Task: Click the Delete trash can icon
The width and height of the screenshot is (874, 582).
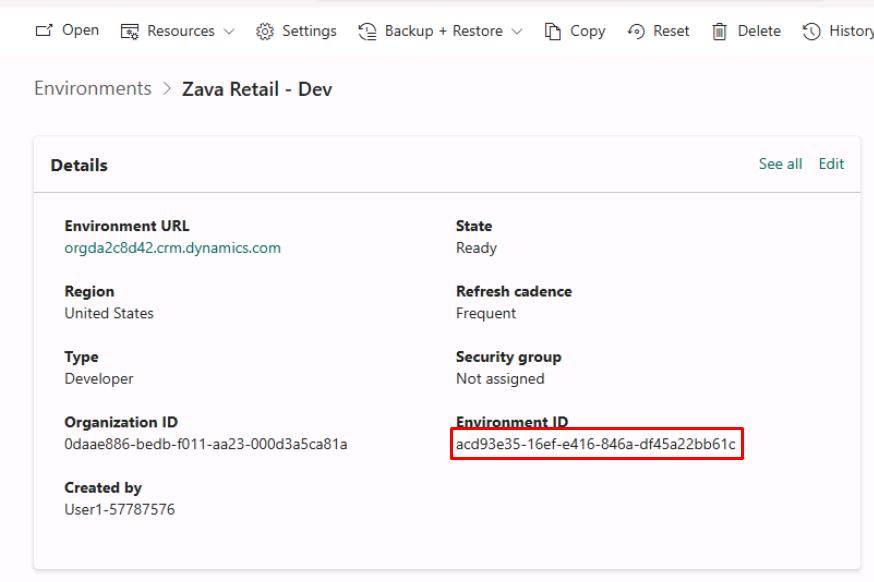Action: tap(720, 31)
